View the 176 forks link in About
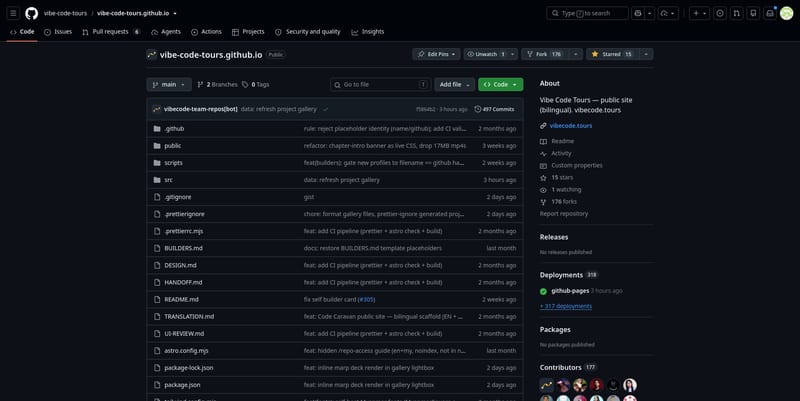 pyautogui.click(x=564, y=202)
